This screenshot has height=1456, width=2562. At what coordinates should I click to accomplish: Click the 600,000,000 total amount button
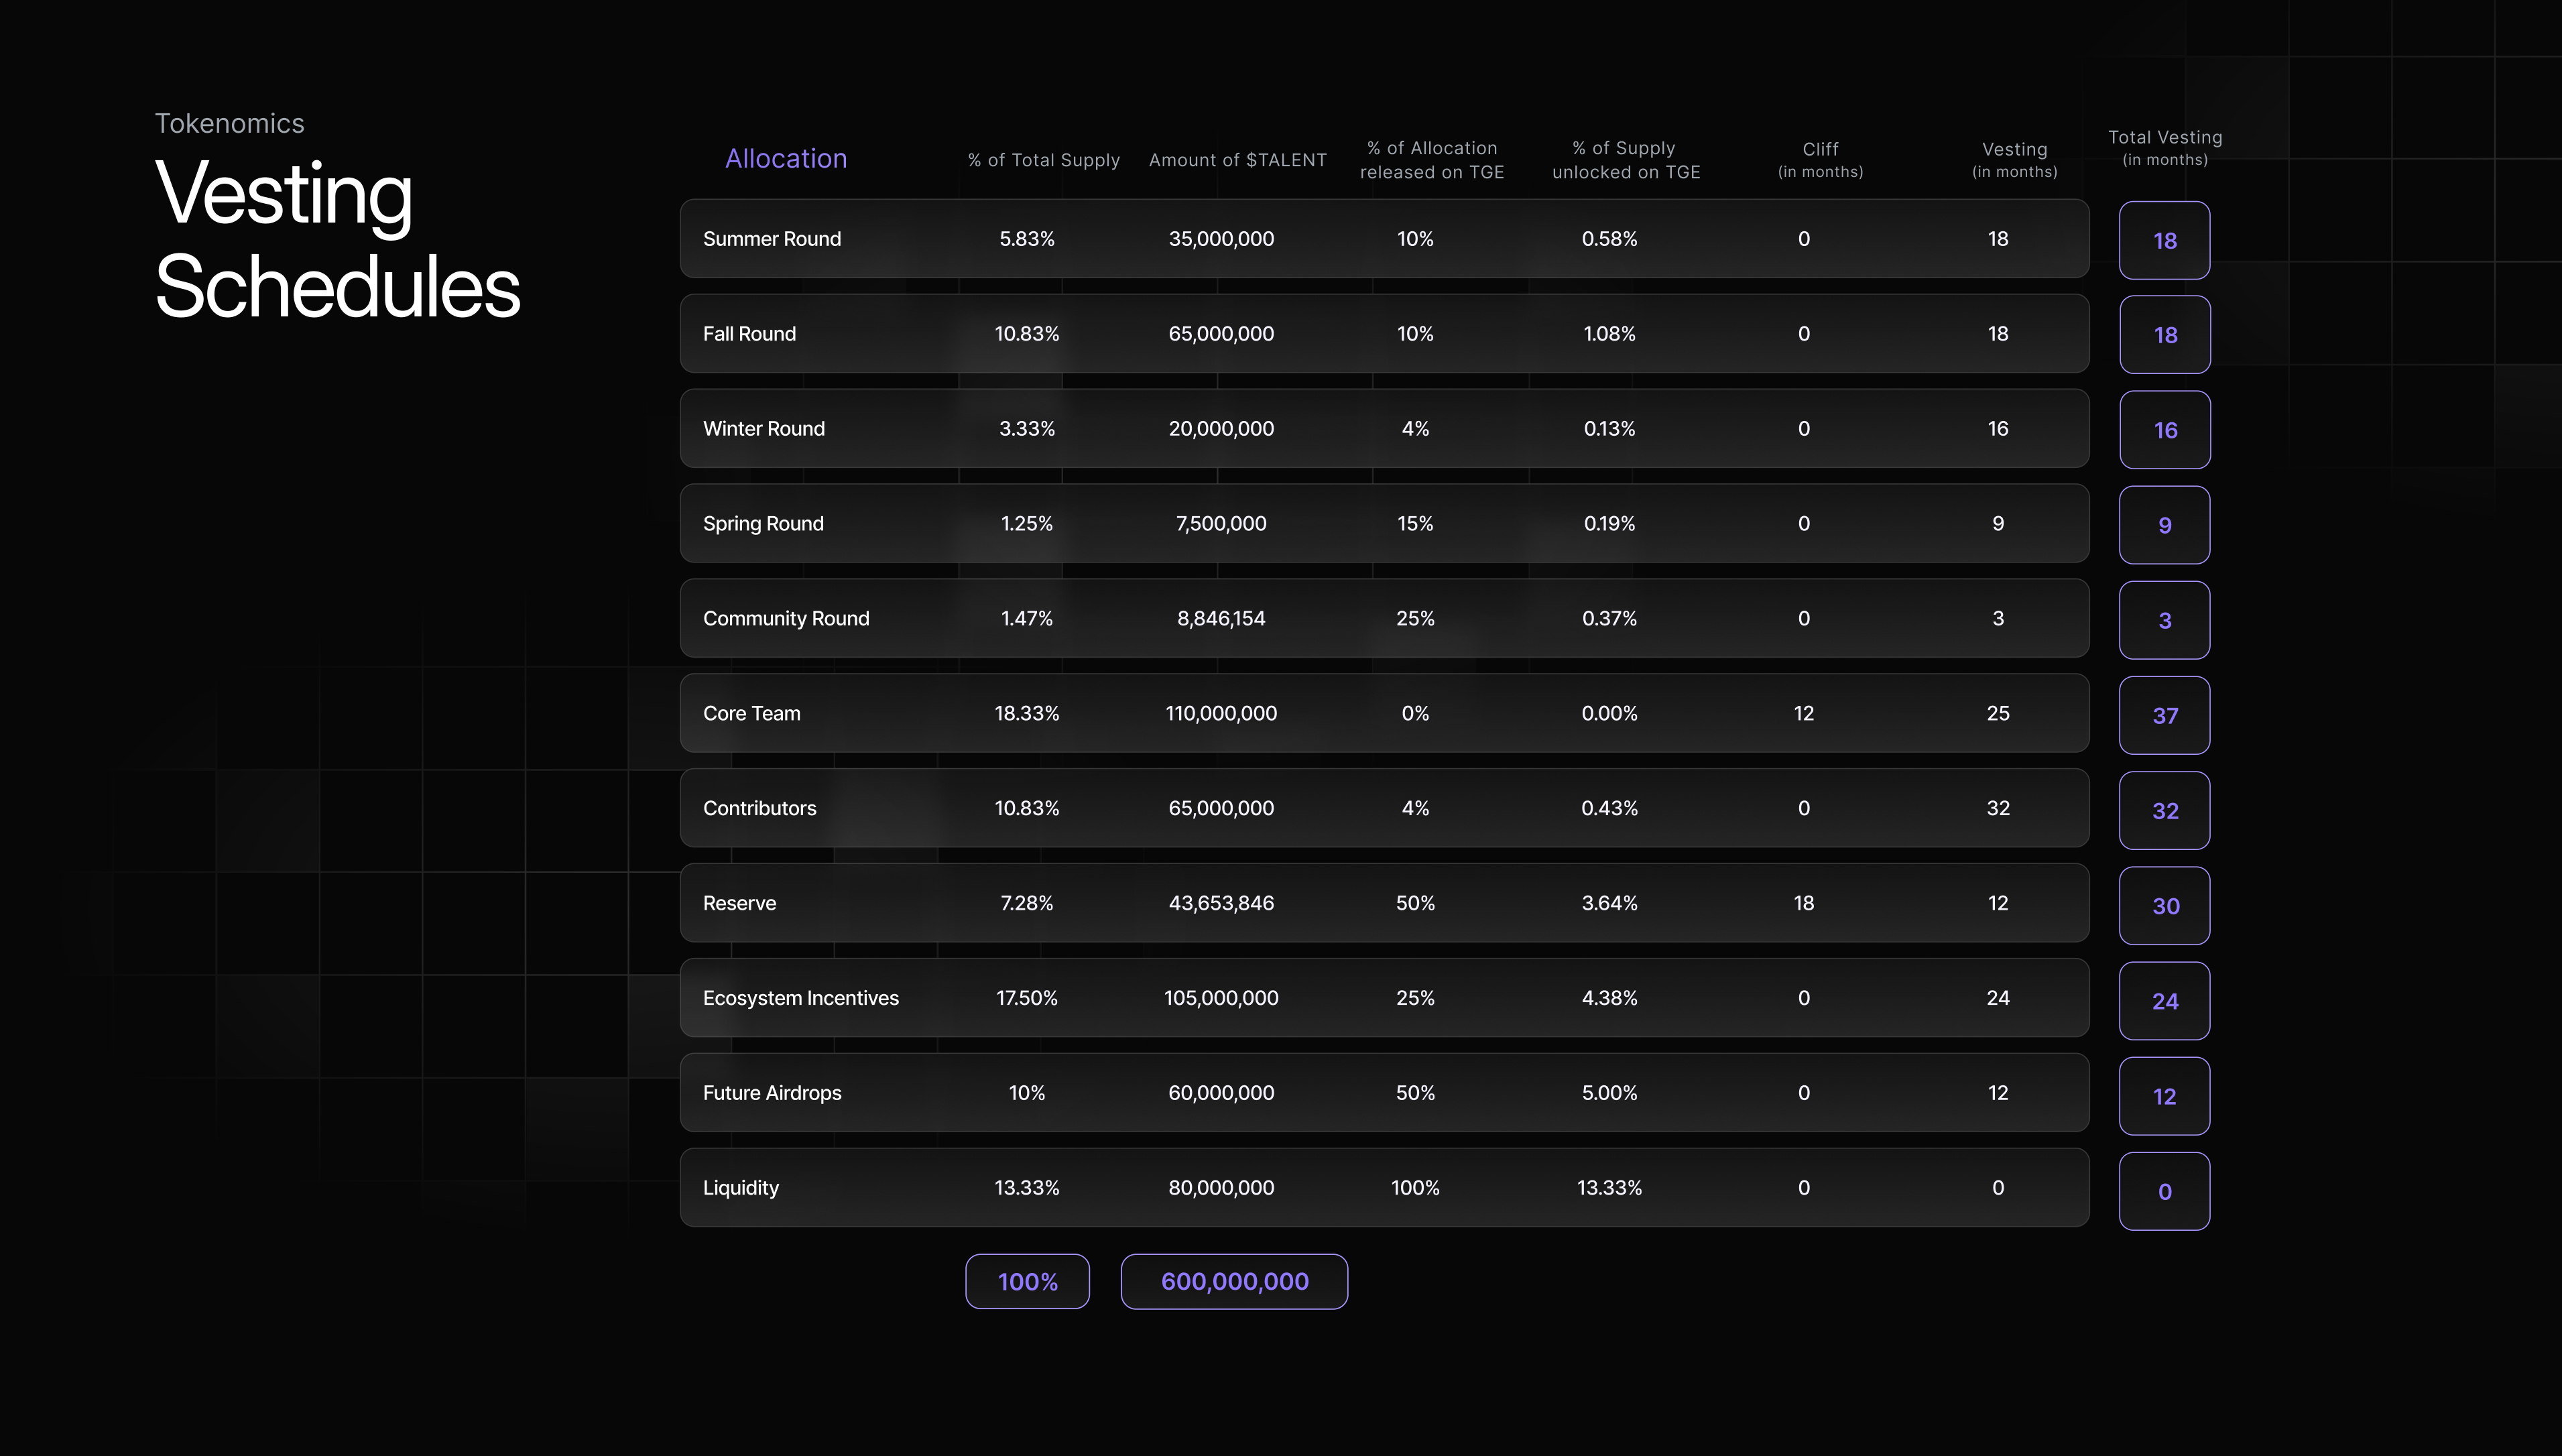[1233, 1281]
